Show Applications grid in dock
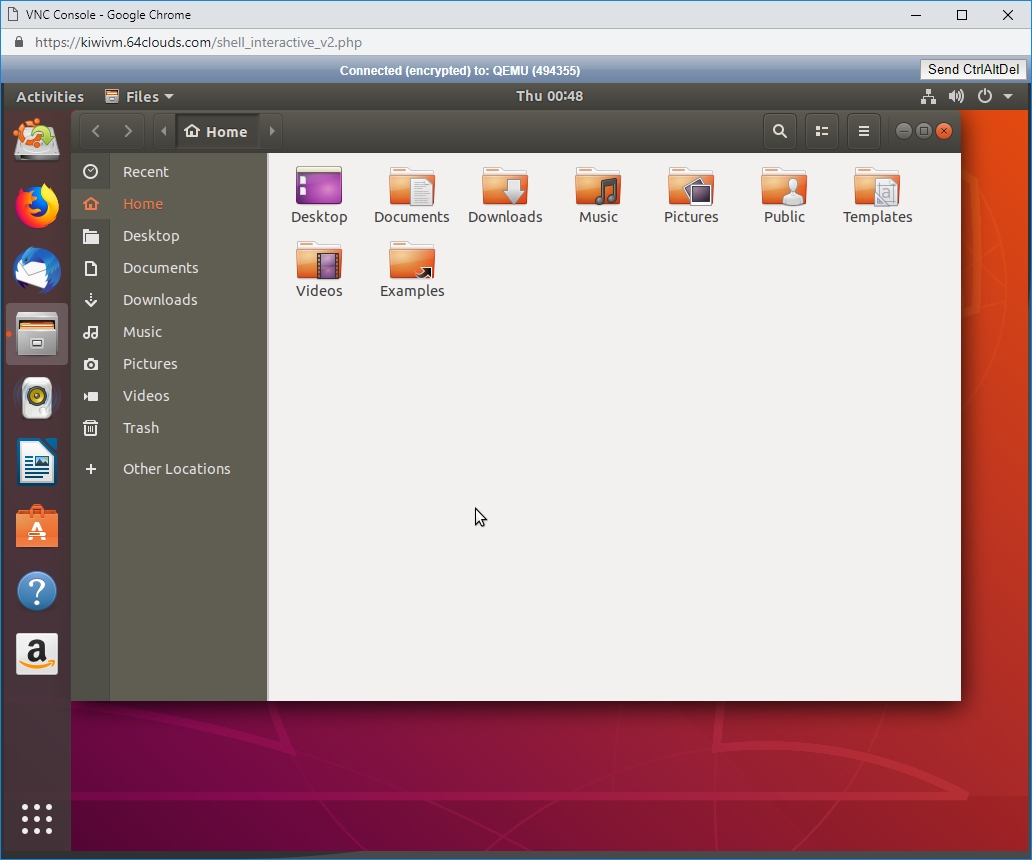The image size is (1032, 860). [x=37, y=818]
